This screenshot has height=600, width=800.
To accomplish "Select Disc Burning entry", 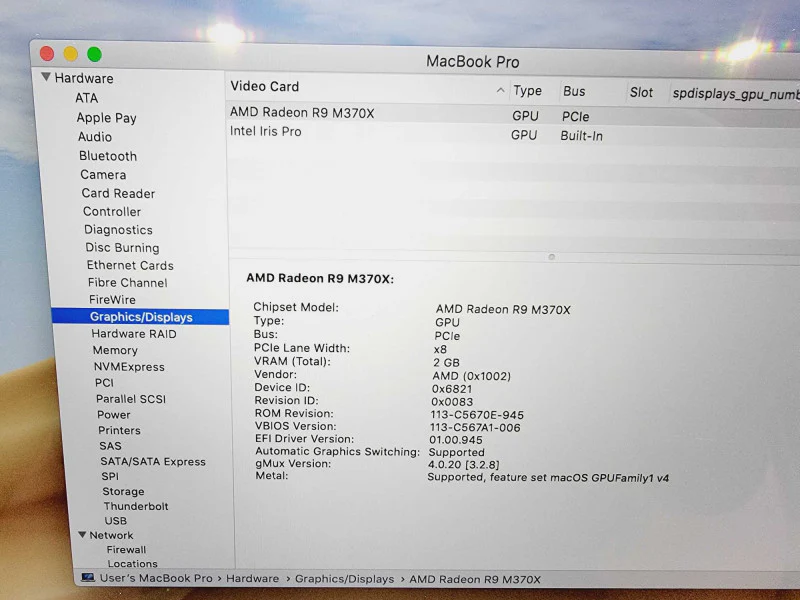I will pos(122,247).
